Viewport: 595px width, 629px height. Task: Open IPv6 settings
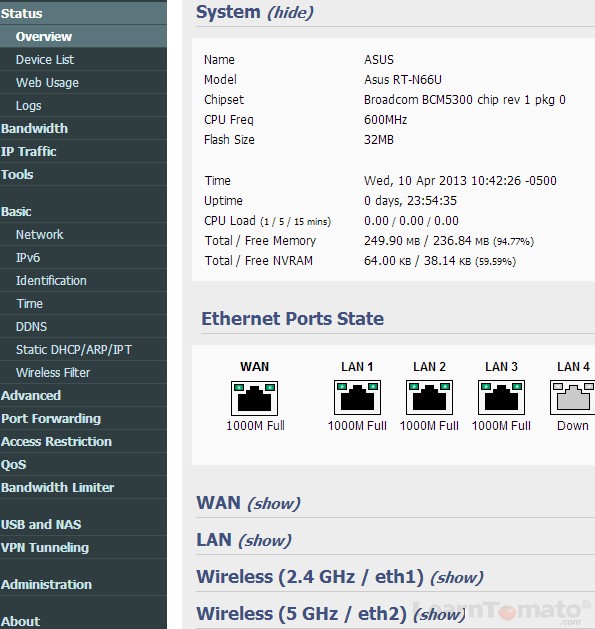83,257
